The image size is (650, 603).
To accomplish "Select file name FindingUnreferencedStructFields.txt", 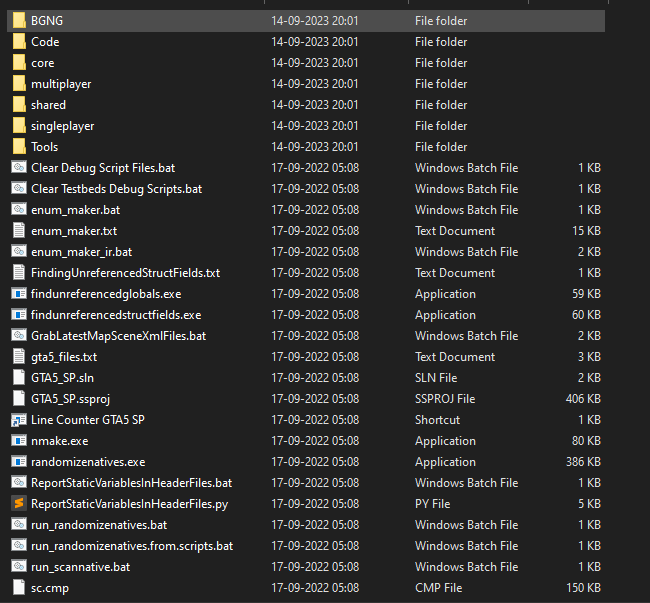I will (126, 273).
